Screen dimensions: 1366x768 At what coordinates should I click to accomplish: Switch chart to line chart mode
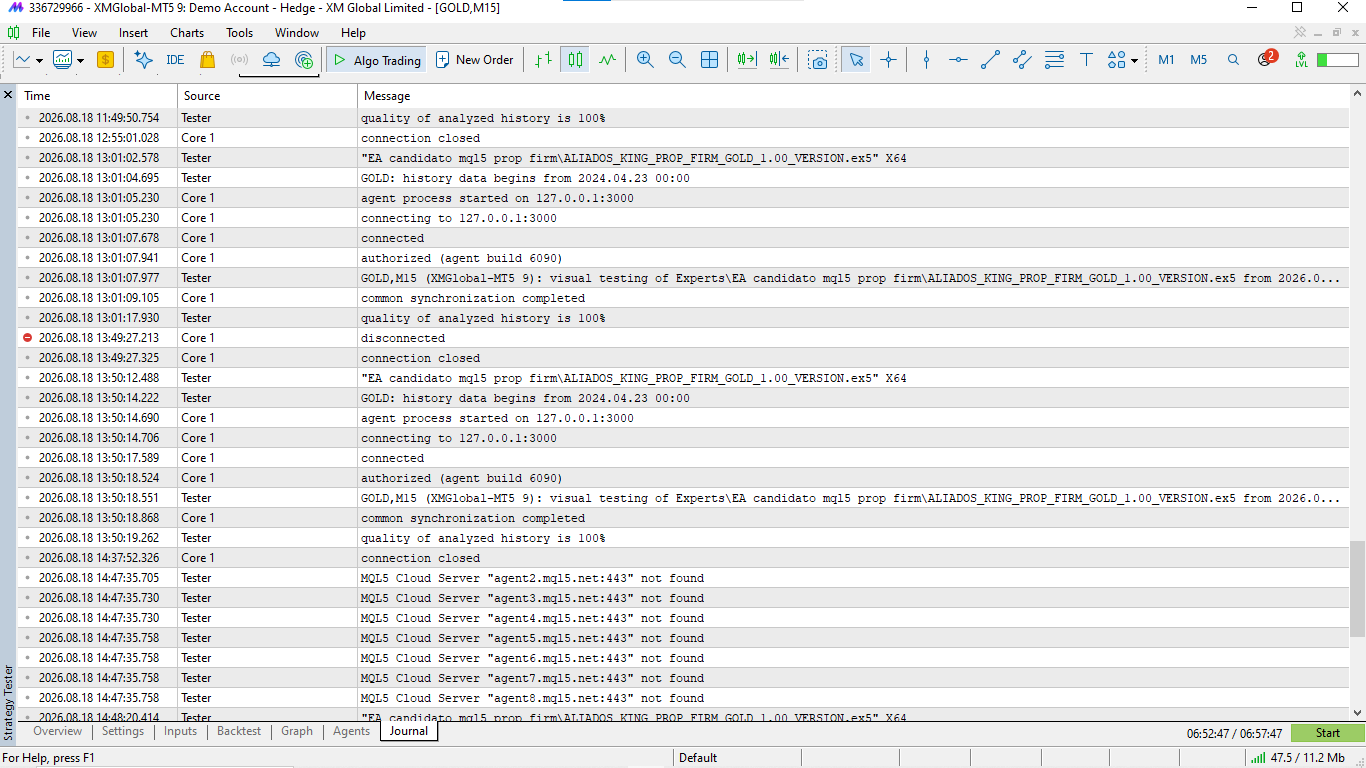pyautogui.click(x=607, y=60)
